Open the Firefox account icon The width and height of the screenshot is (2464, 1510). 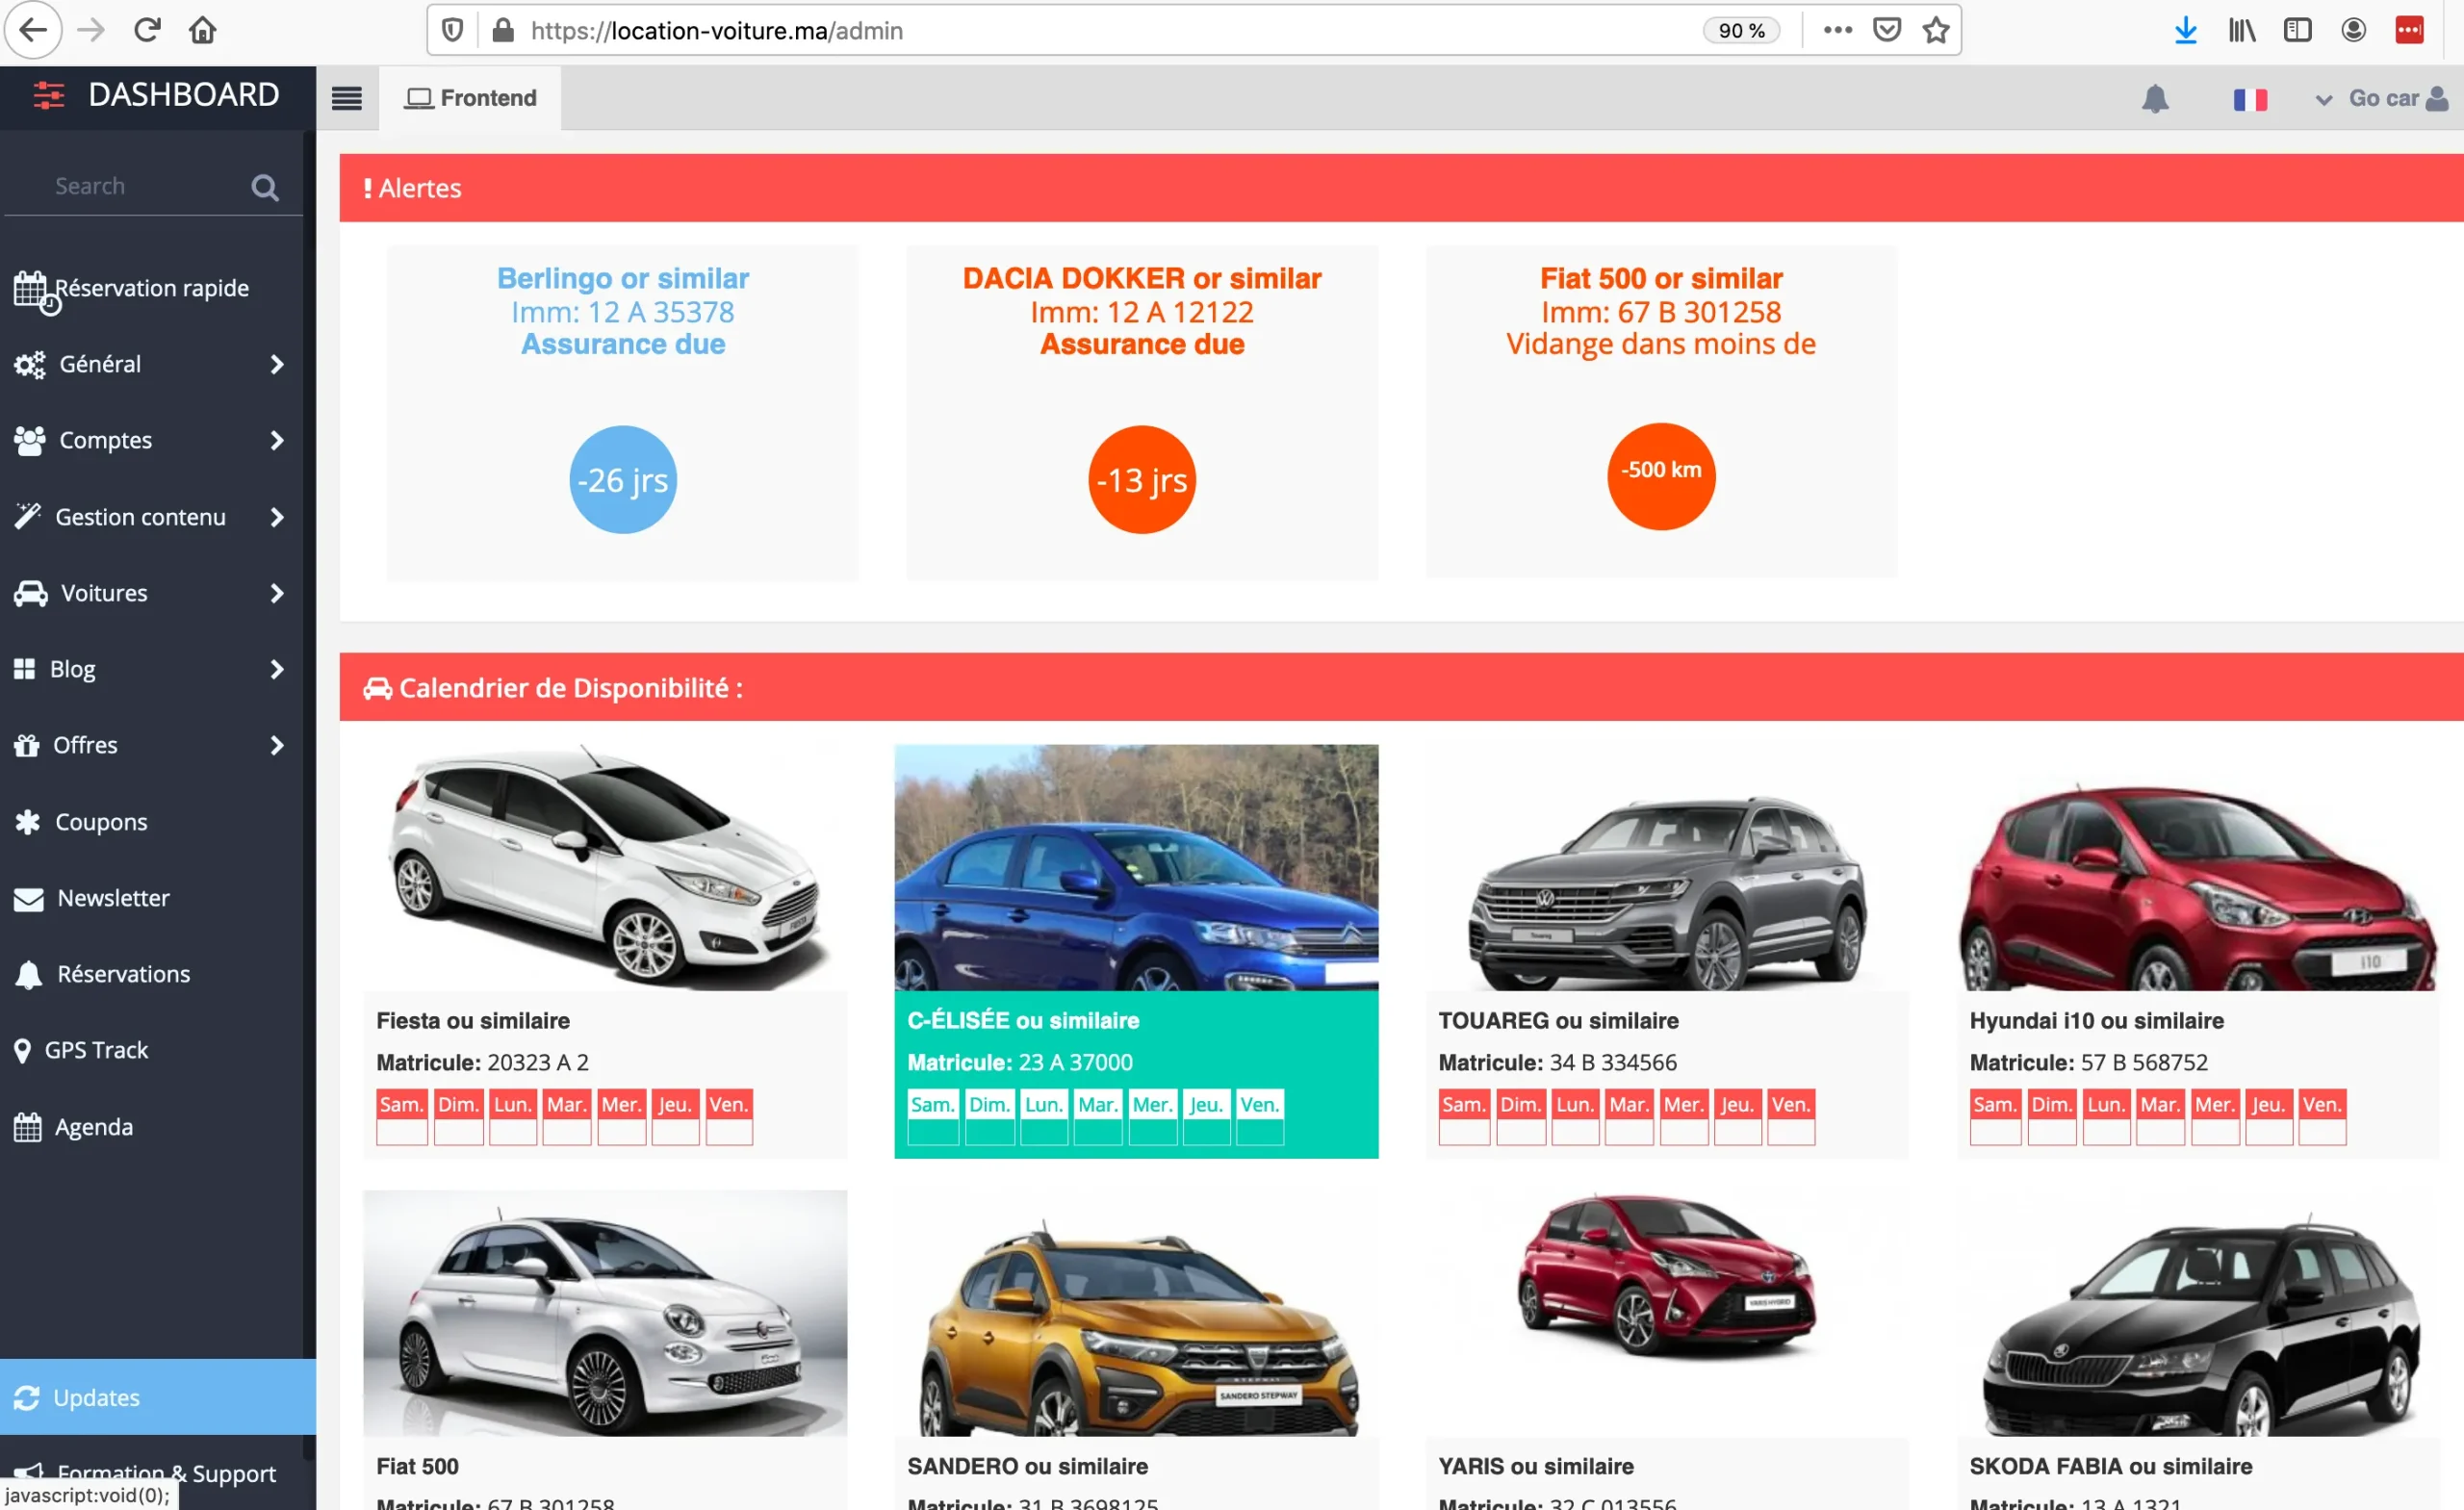coord(2354,30)
